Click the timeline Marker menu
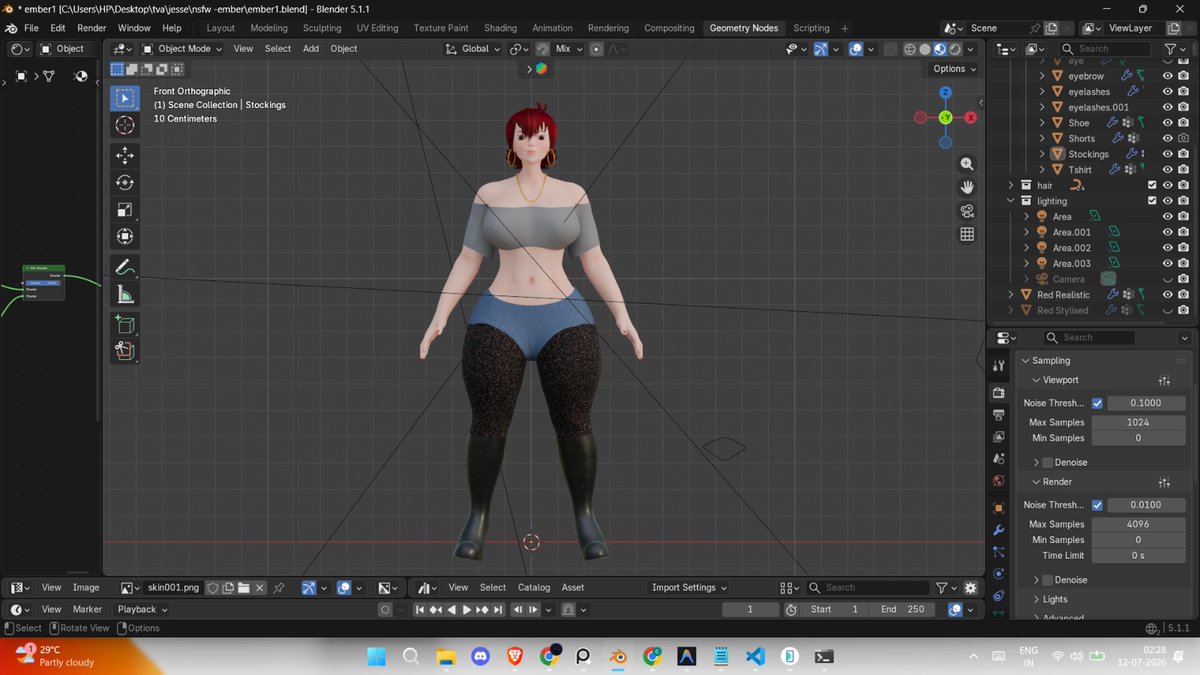 [87, 609]
